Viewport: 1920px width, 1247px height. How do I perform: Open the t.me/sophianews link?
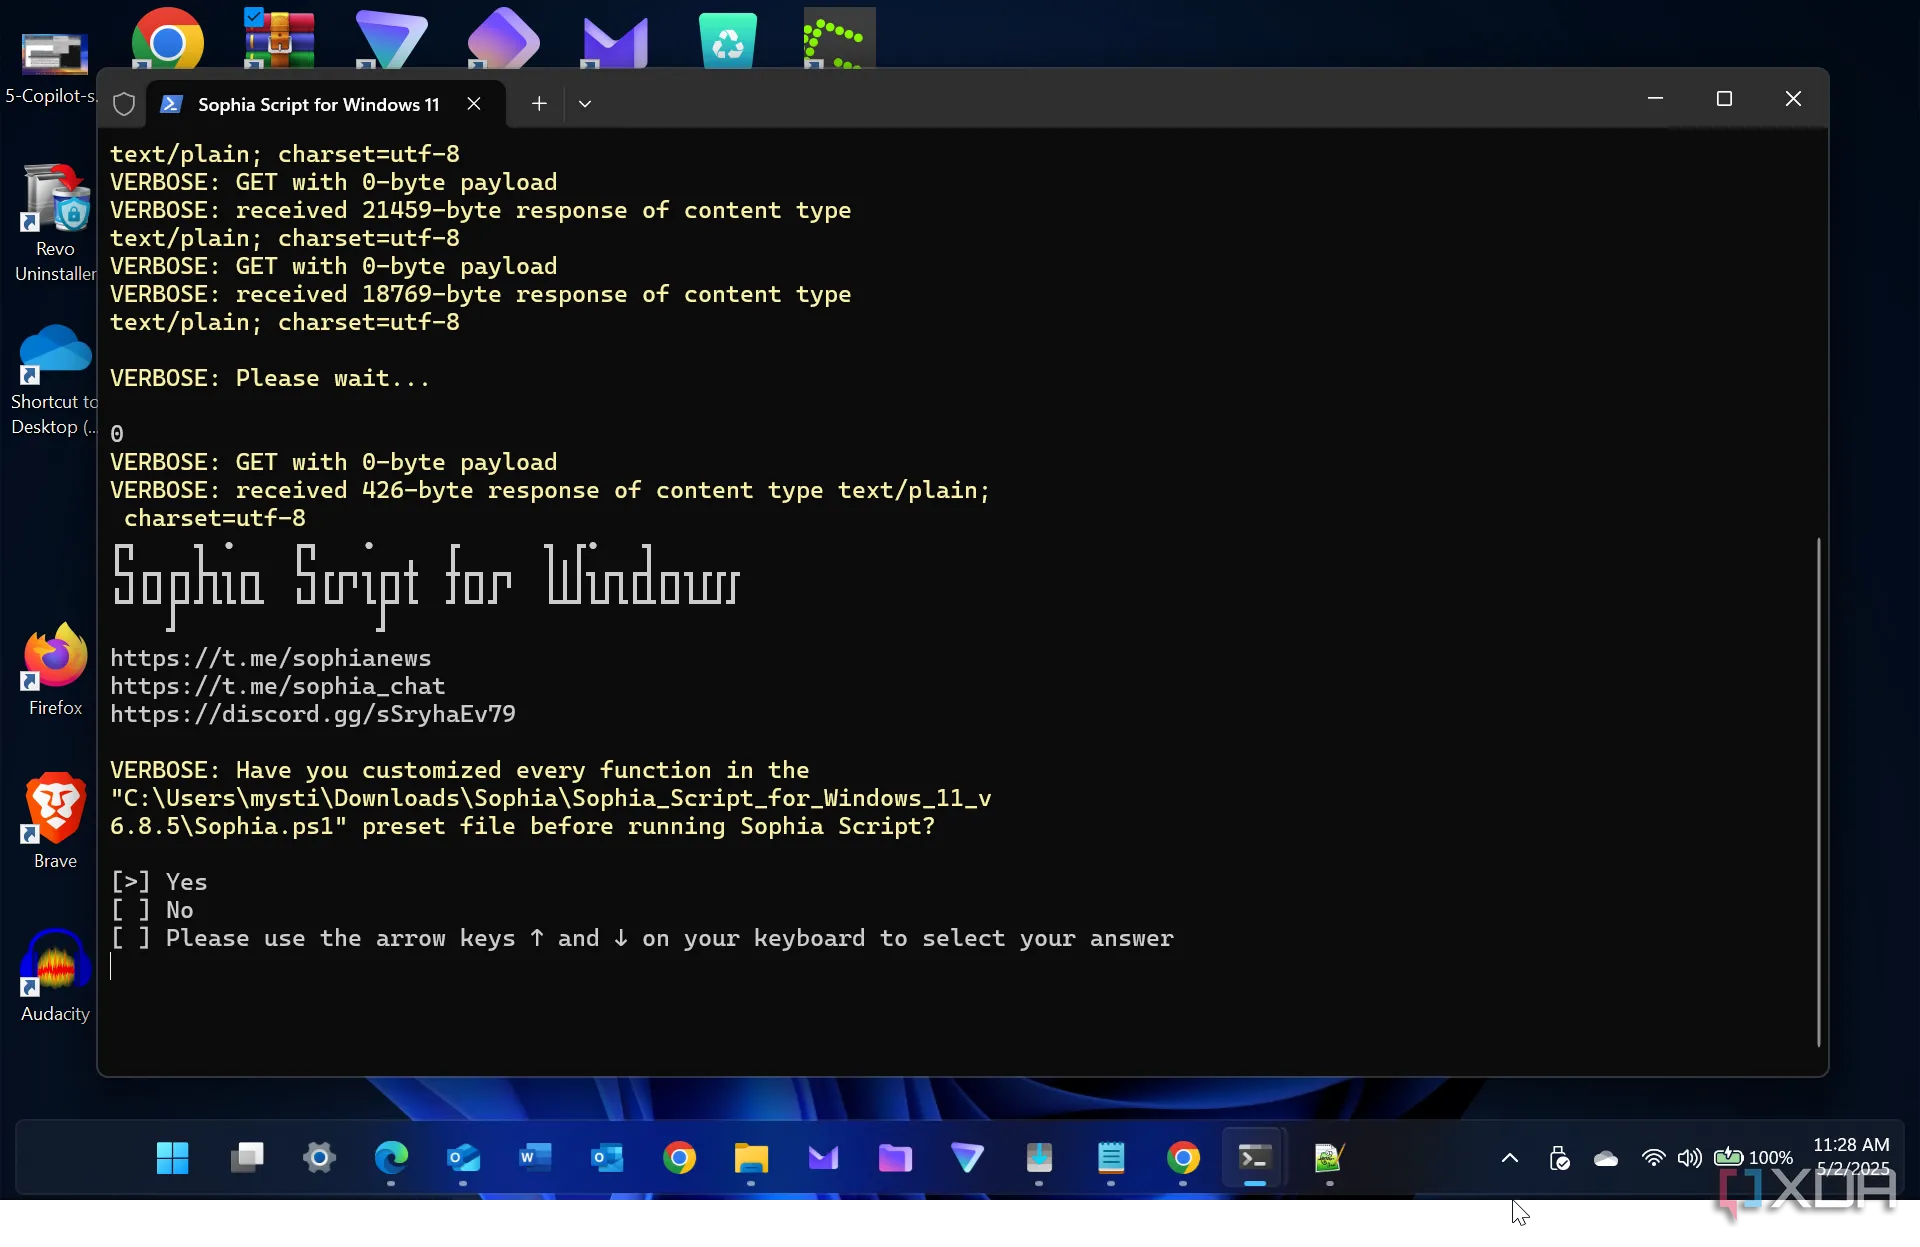click(270, 658)
